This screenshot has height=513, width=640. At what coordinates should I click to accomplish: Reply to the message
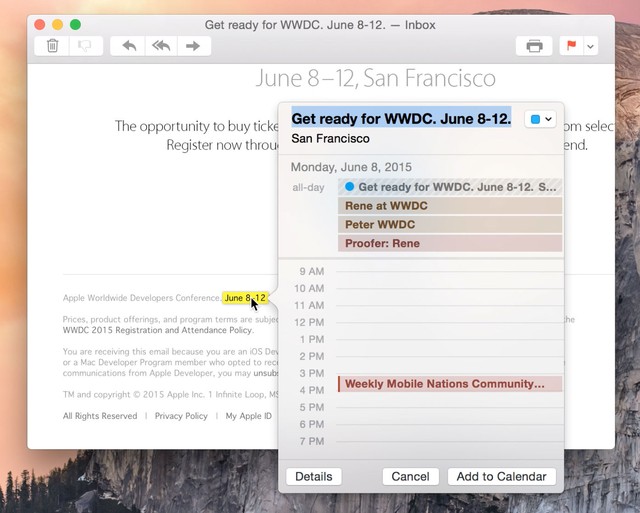[x=128, y=46]
